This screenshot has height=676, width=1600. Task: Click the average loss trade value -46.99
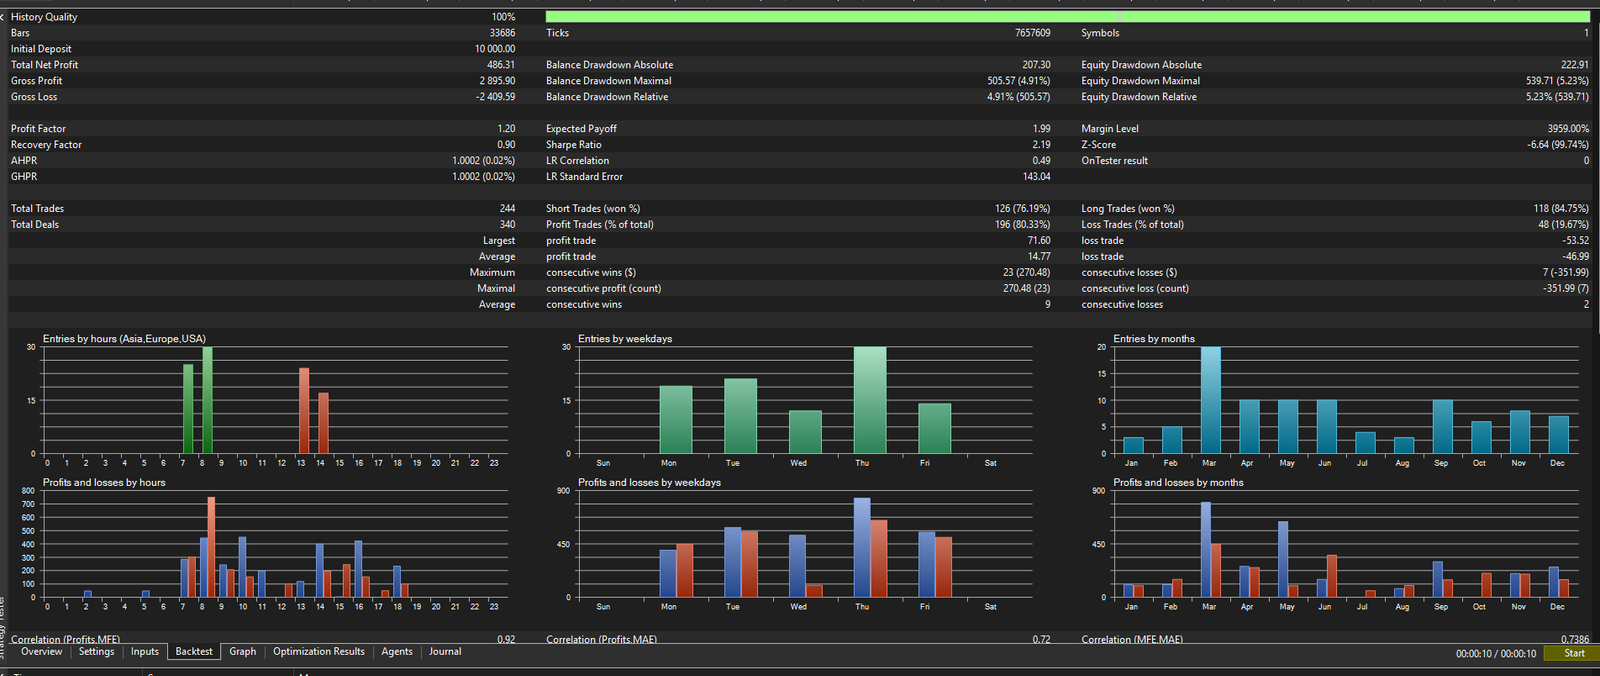pyautogui.click(x=1576, y=257)
